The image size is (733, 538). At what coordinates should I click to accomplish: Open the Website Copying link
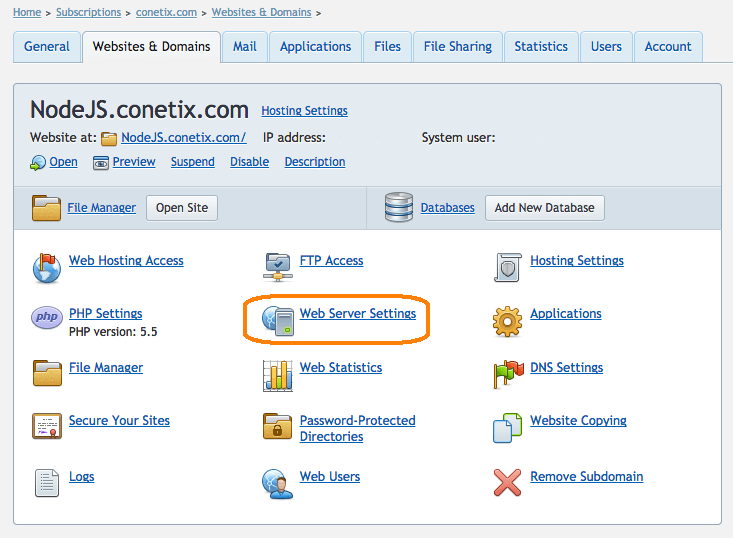pos(578,421)
